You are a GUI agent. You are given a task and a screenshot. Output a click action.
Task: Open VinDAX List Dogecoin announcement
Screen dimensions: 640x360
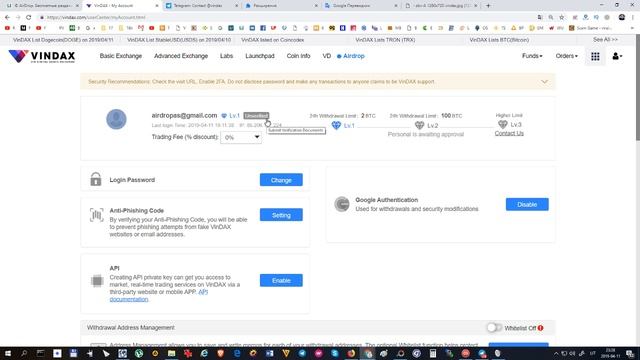pos(63,40)
